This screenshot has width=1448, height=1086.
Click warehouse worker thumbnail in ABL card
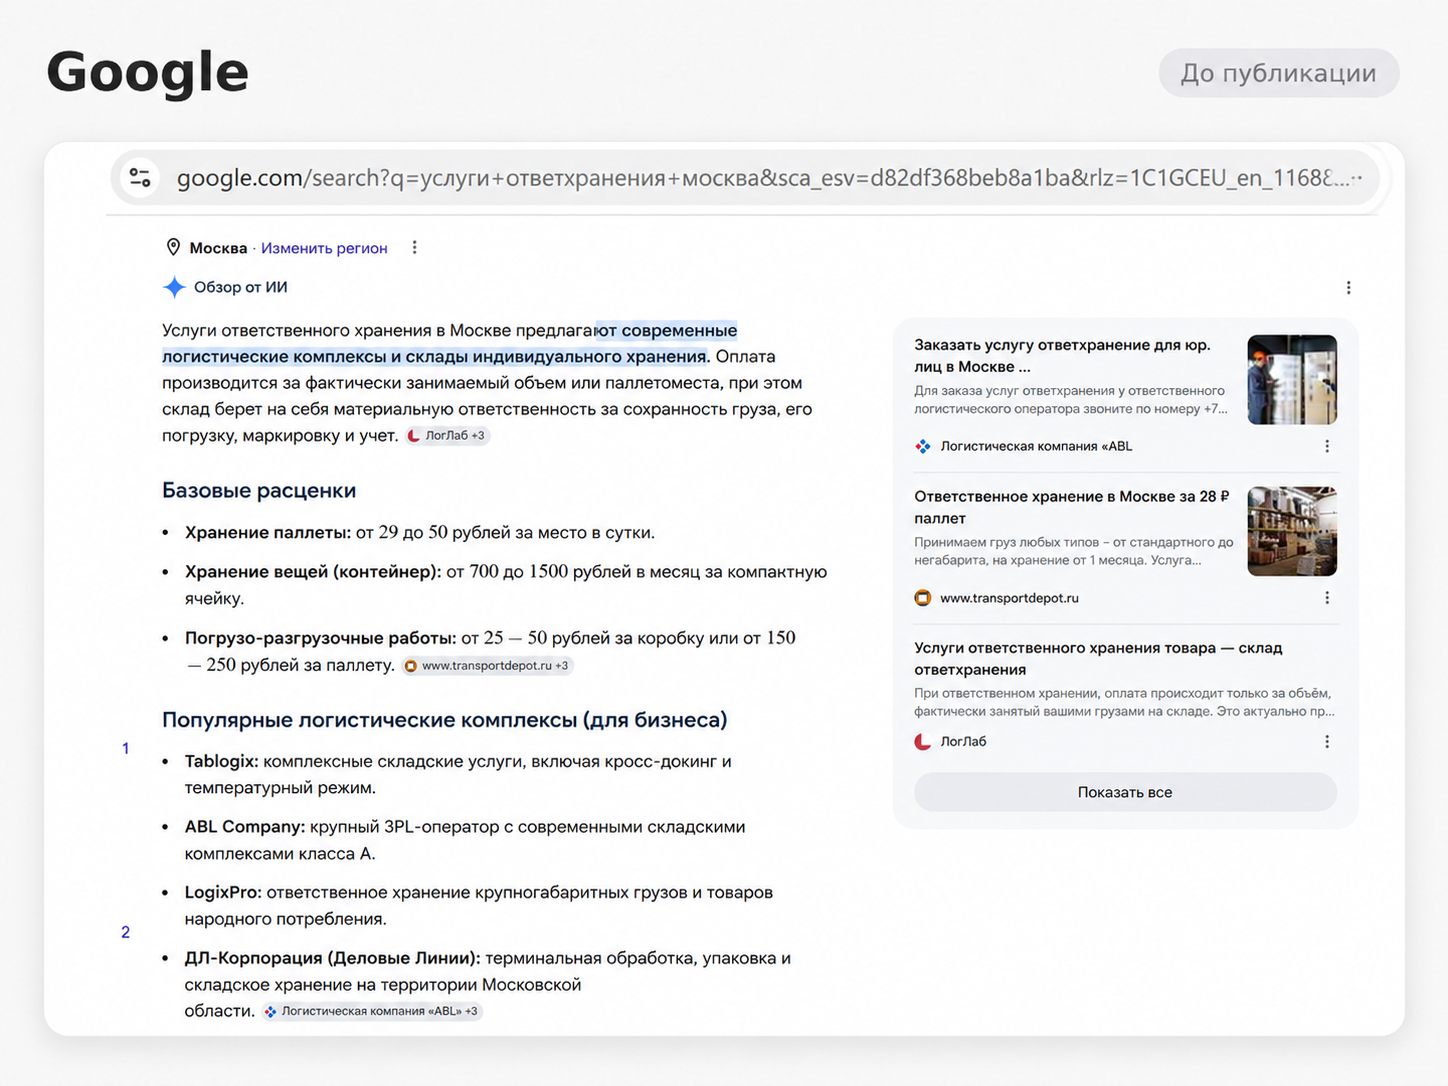1292,380
